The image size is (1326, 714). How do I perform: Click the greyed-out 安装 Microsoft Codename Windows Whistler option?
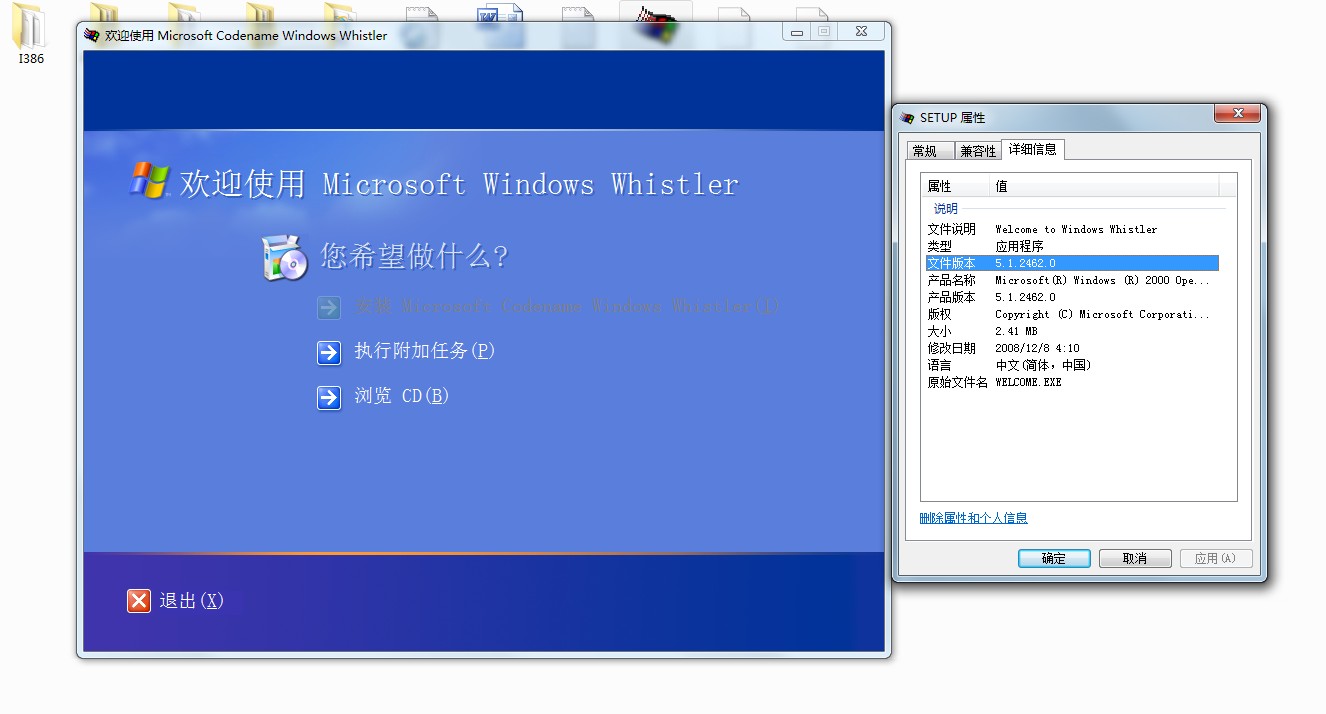coord(567,306)
